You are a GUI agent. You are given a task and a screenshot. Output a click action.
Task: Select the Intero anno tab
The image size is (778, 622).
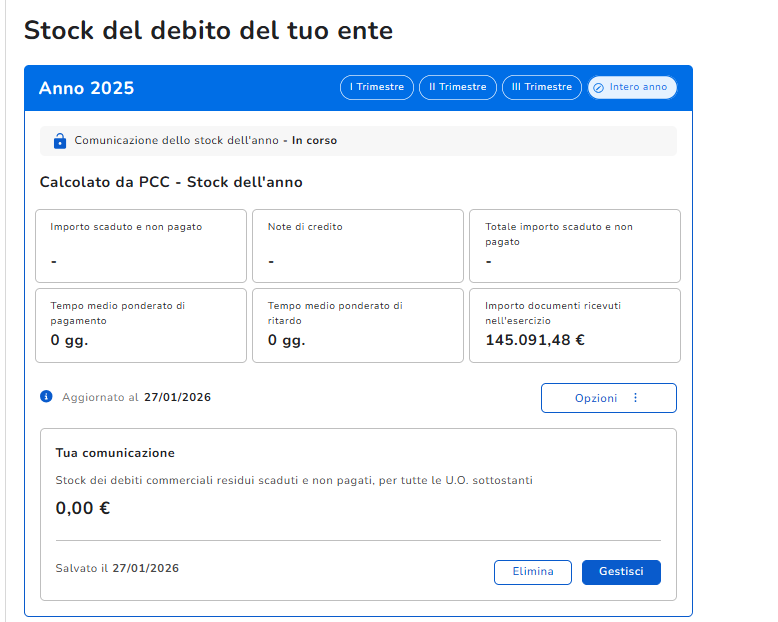click(631, 88)
